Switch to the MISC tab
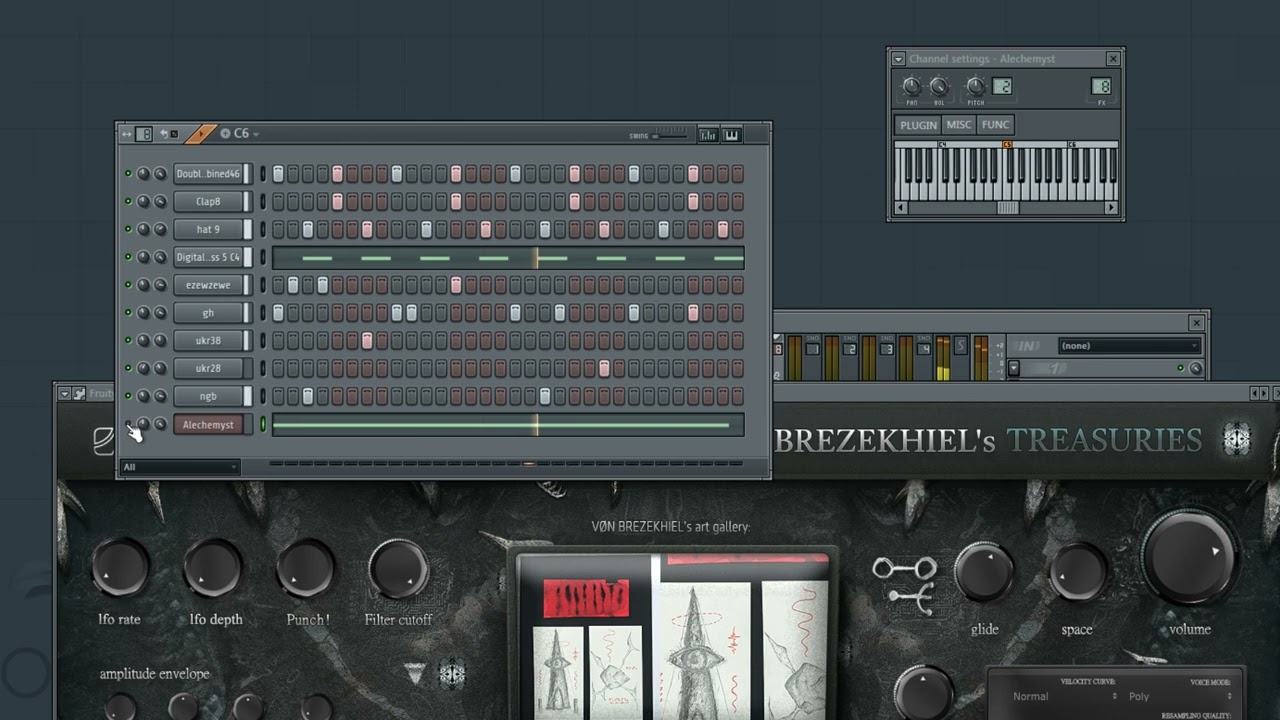 (x=959, y=125)
